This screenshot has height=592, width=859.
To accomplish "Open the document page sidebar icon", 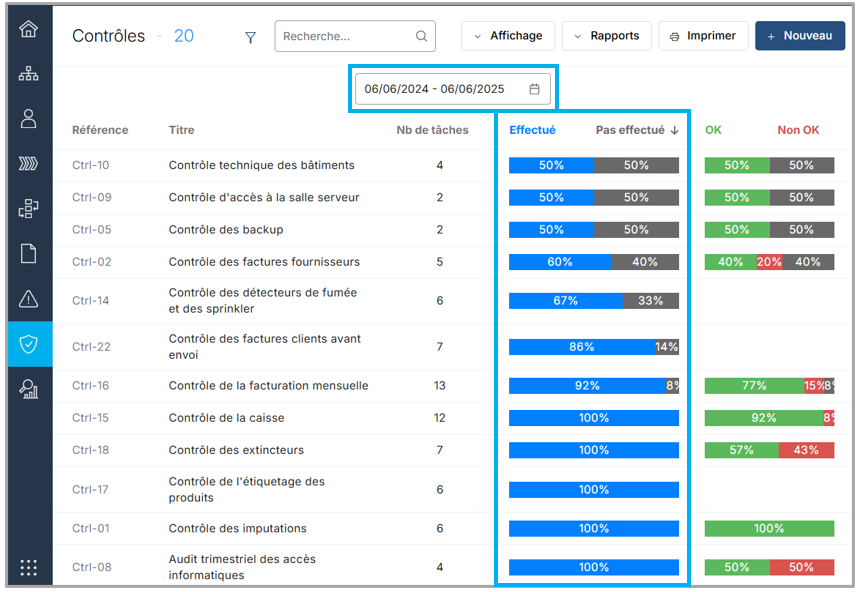I will point(28,254).
